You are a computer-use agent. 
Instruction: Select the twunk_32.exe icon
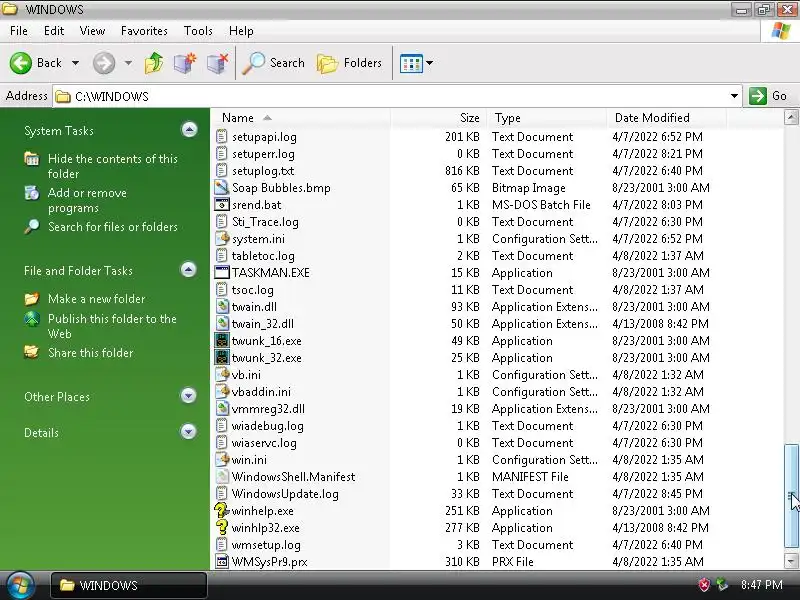pyautogui.click(x=221, y=358)
